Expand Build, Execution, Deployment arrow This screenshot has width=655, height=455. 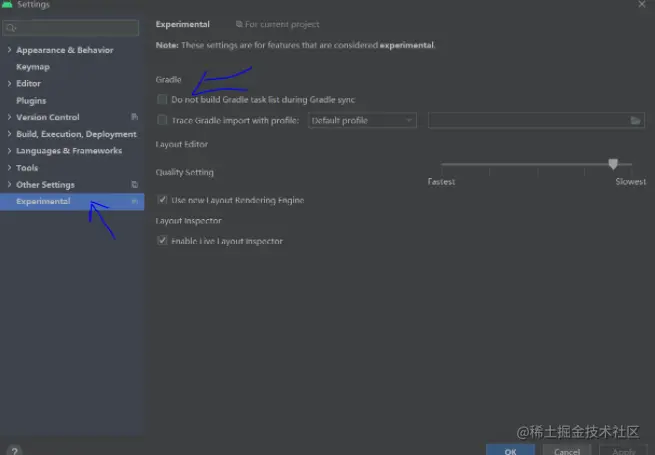coord(9,134)
